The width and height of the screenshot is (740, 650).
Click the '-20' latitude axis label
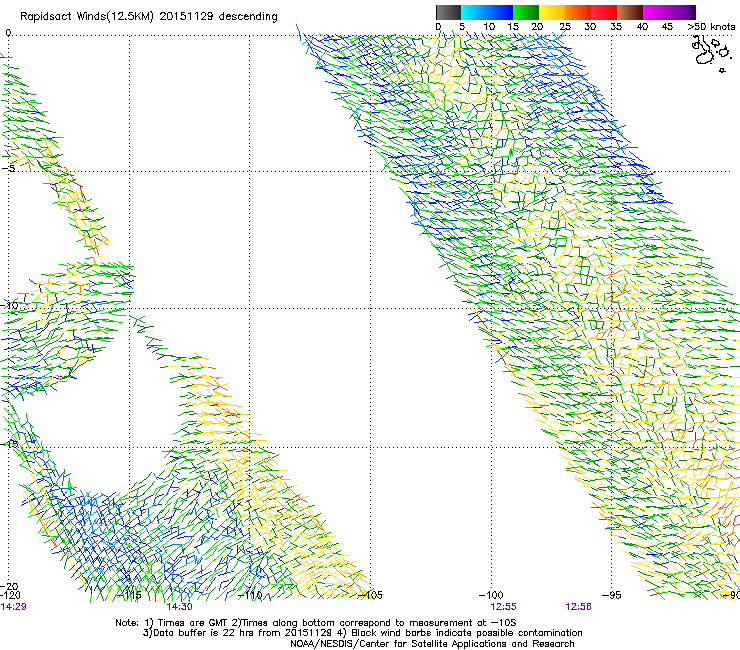pos(9,586)
